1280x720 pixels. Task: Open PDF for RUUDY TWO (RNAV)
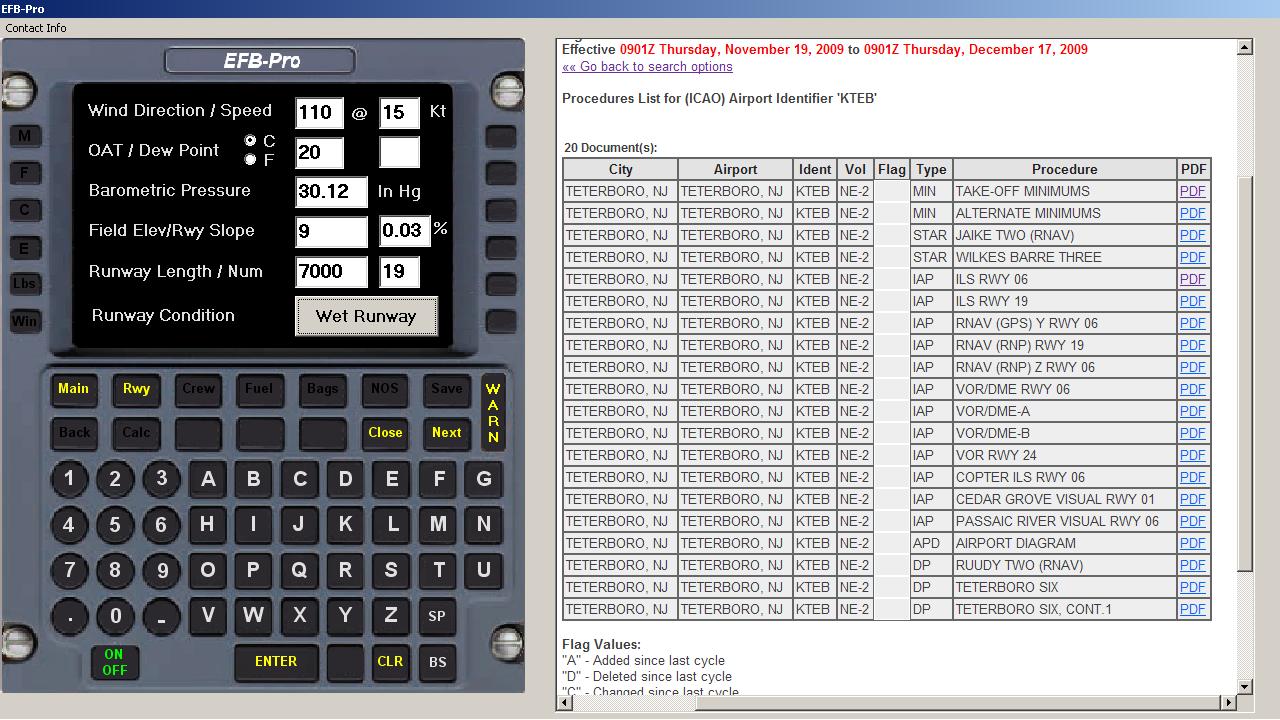[x=1192, y=565]
